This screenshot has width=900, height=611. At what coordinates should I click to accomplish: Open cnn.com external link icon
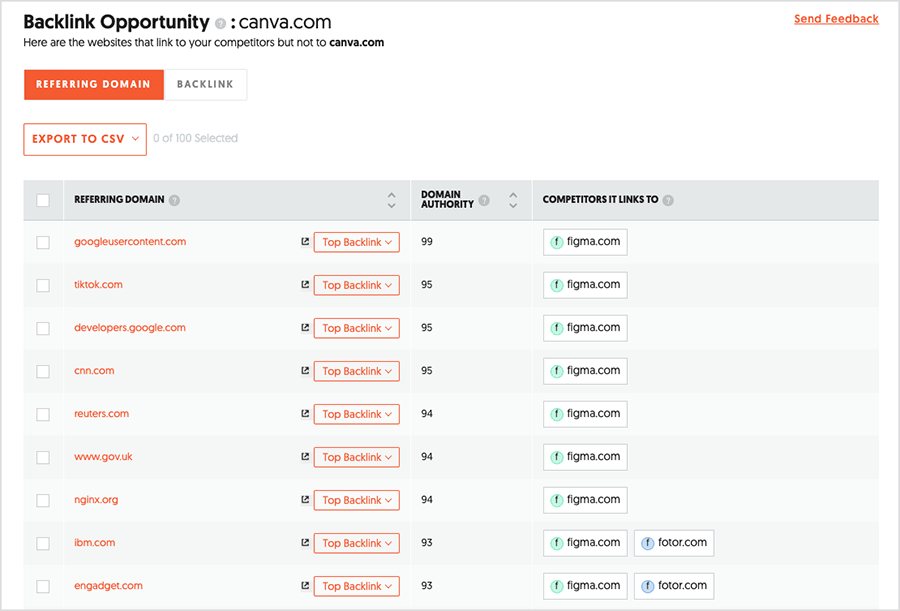305,371
